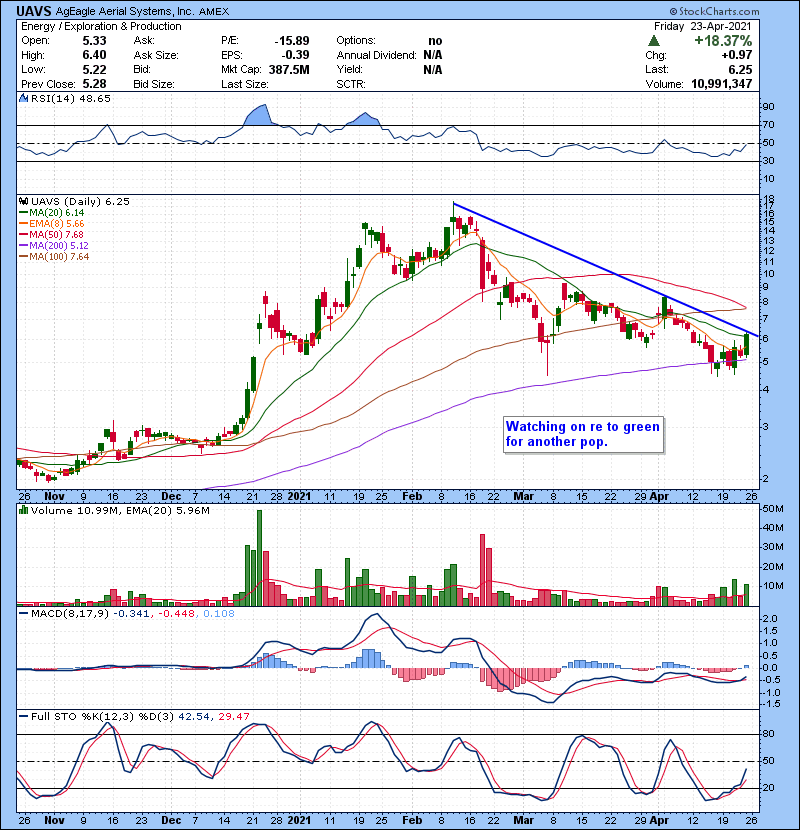
Task: Click the MA(50) 7.68 legend entry
Action: (51, 234)
